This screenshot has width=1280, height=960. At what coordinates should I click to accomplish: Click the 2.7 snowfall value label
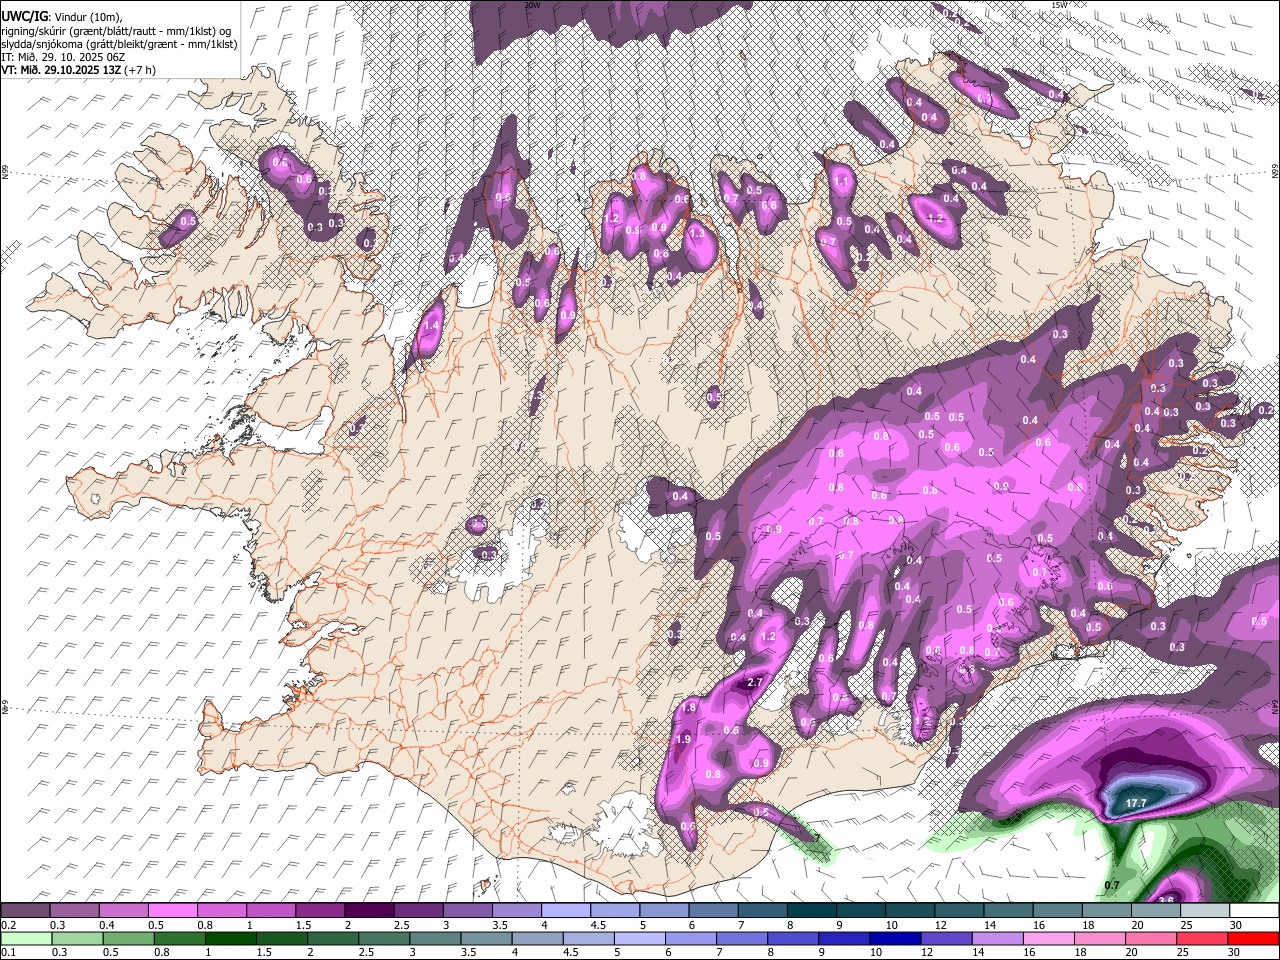(x=756, y=682)
